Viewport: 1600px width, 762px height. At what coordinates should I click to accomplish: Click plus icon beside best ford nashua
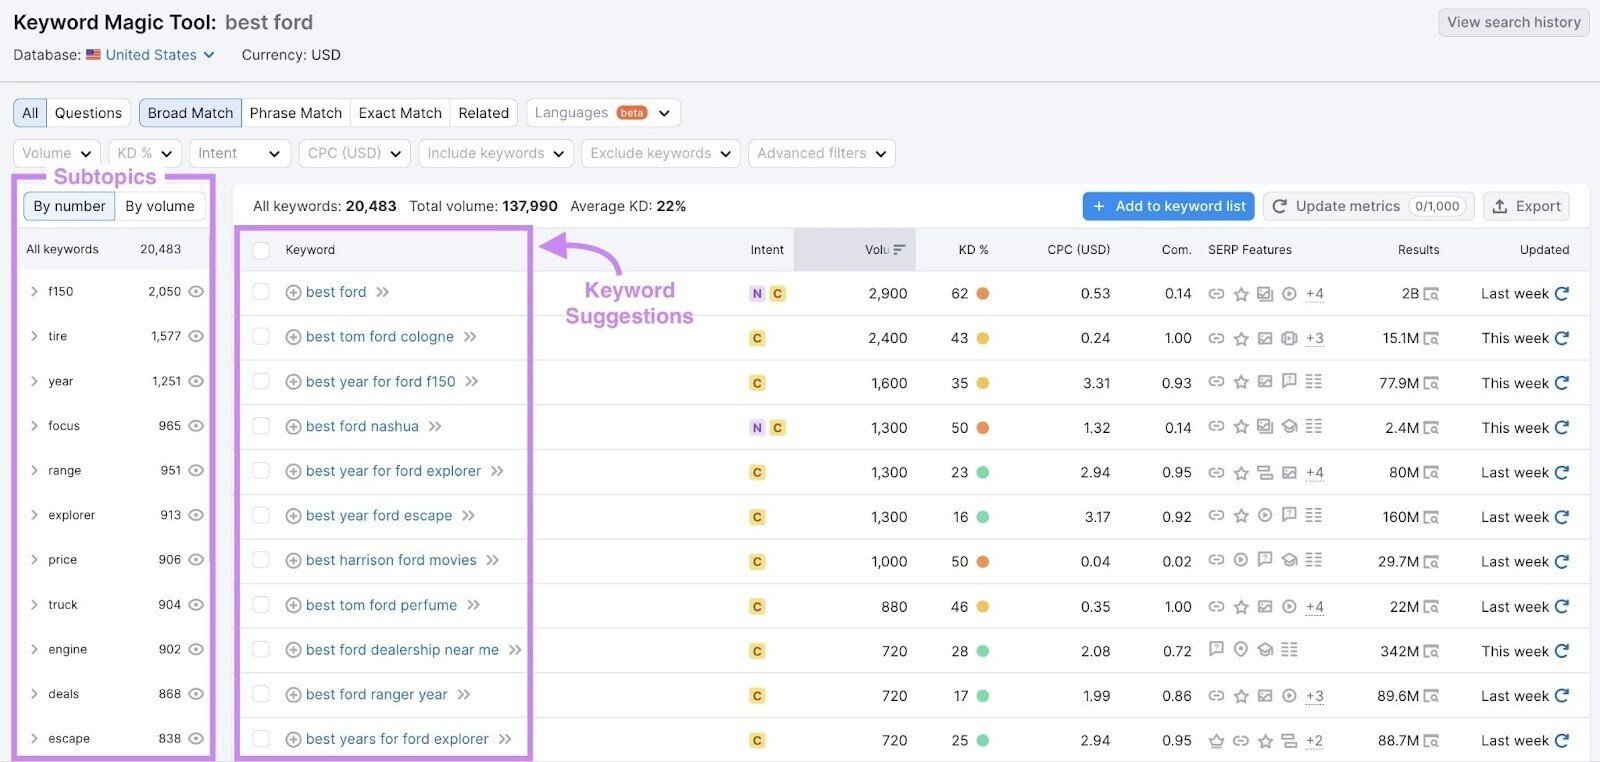(x=293, y=427)
